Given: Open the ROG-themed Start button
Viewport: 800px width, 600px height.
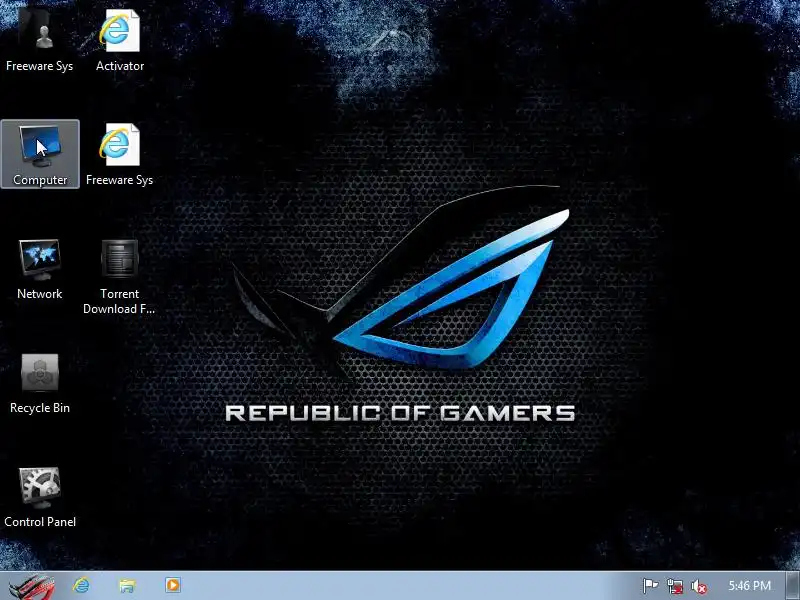Looking at the screenshot, I should pyautogui.click(x=32, y=586).
